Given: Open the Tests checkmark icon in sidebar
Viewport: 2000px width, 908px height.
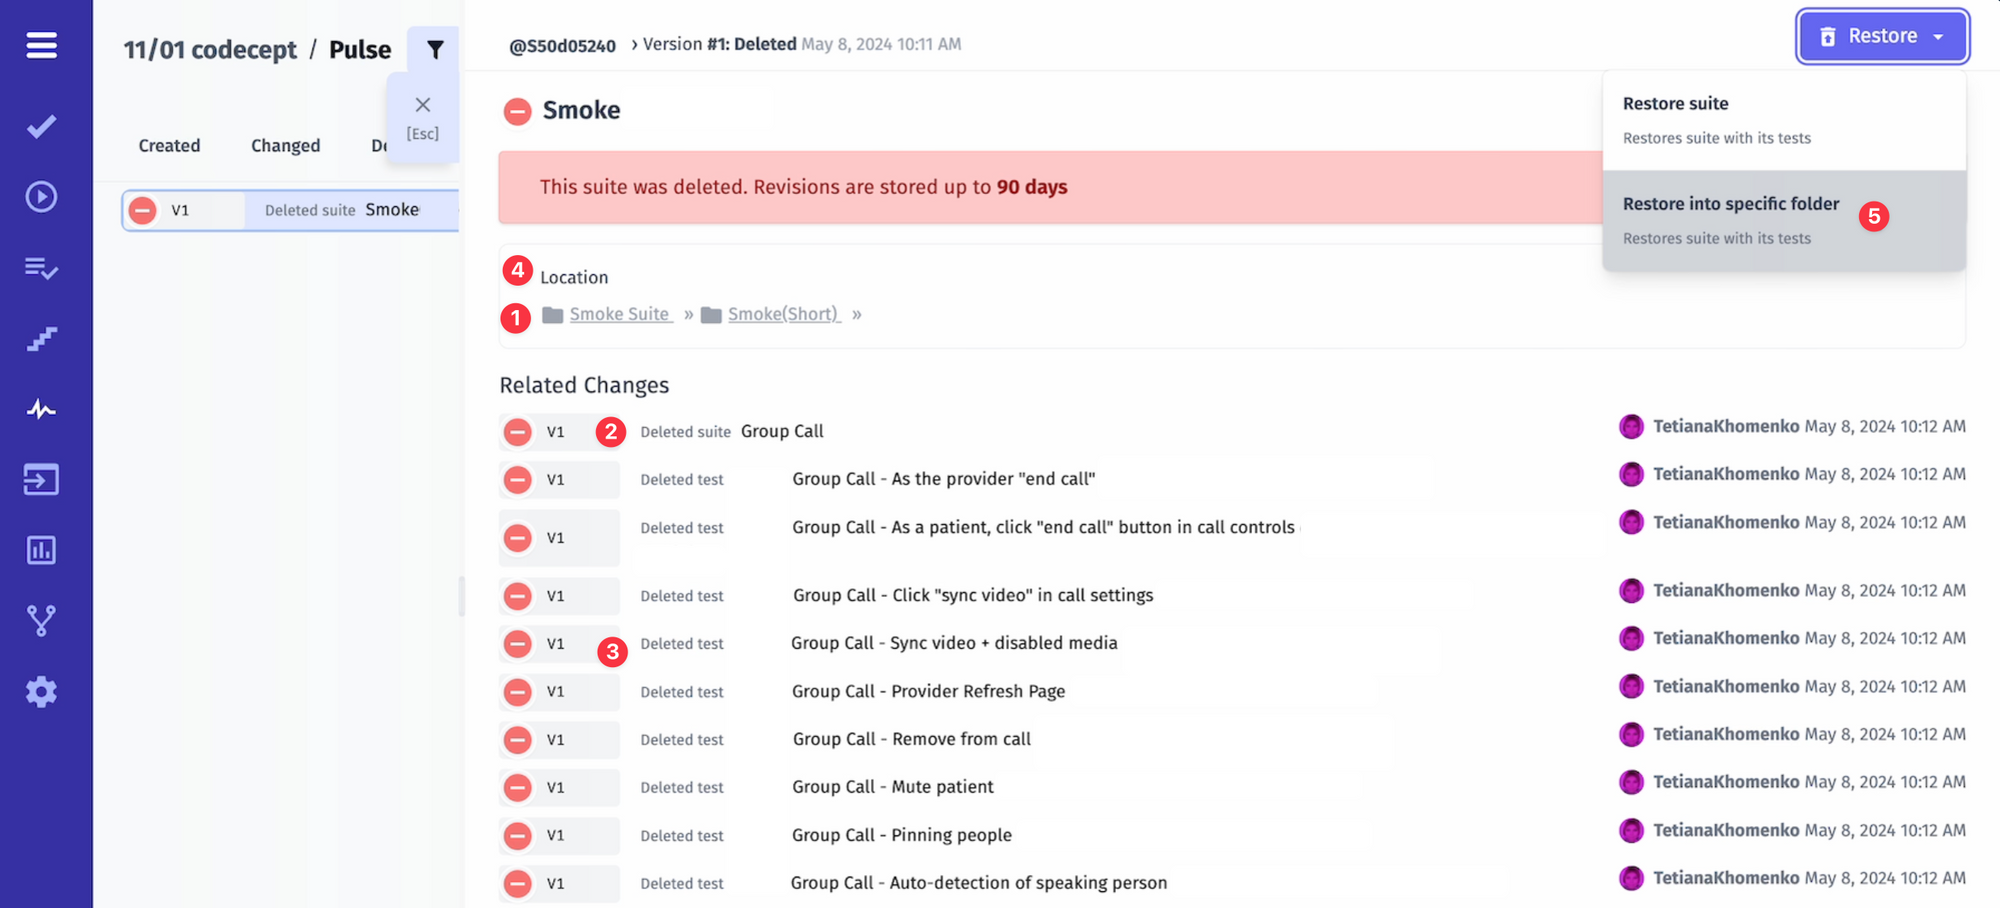Looking at the screenshot, I should 41,126.
